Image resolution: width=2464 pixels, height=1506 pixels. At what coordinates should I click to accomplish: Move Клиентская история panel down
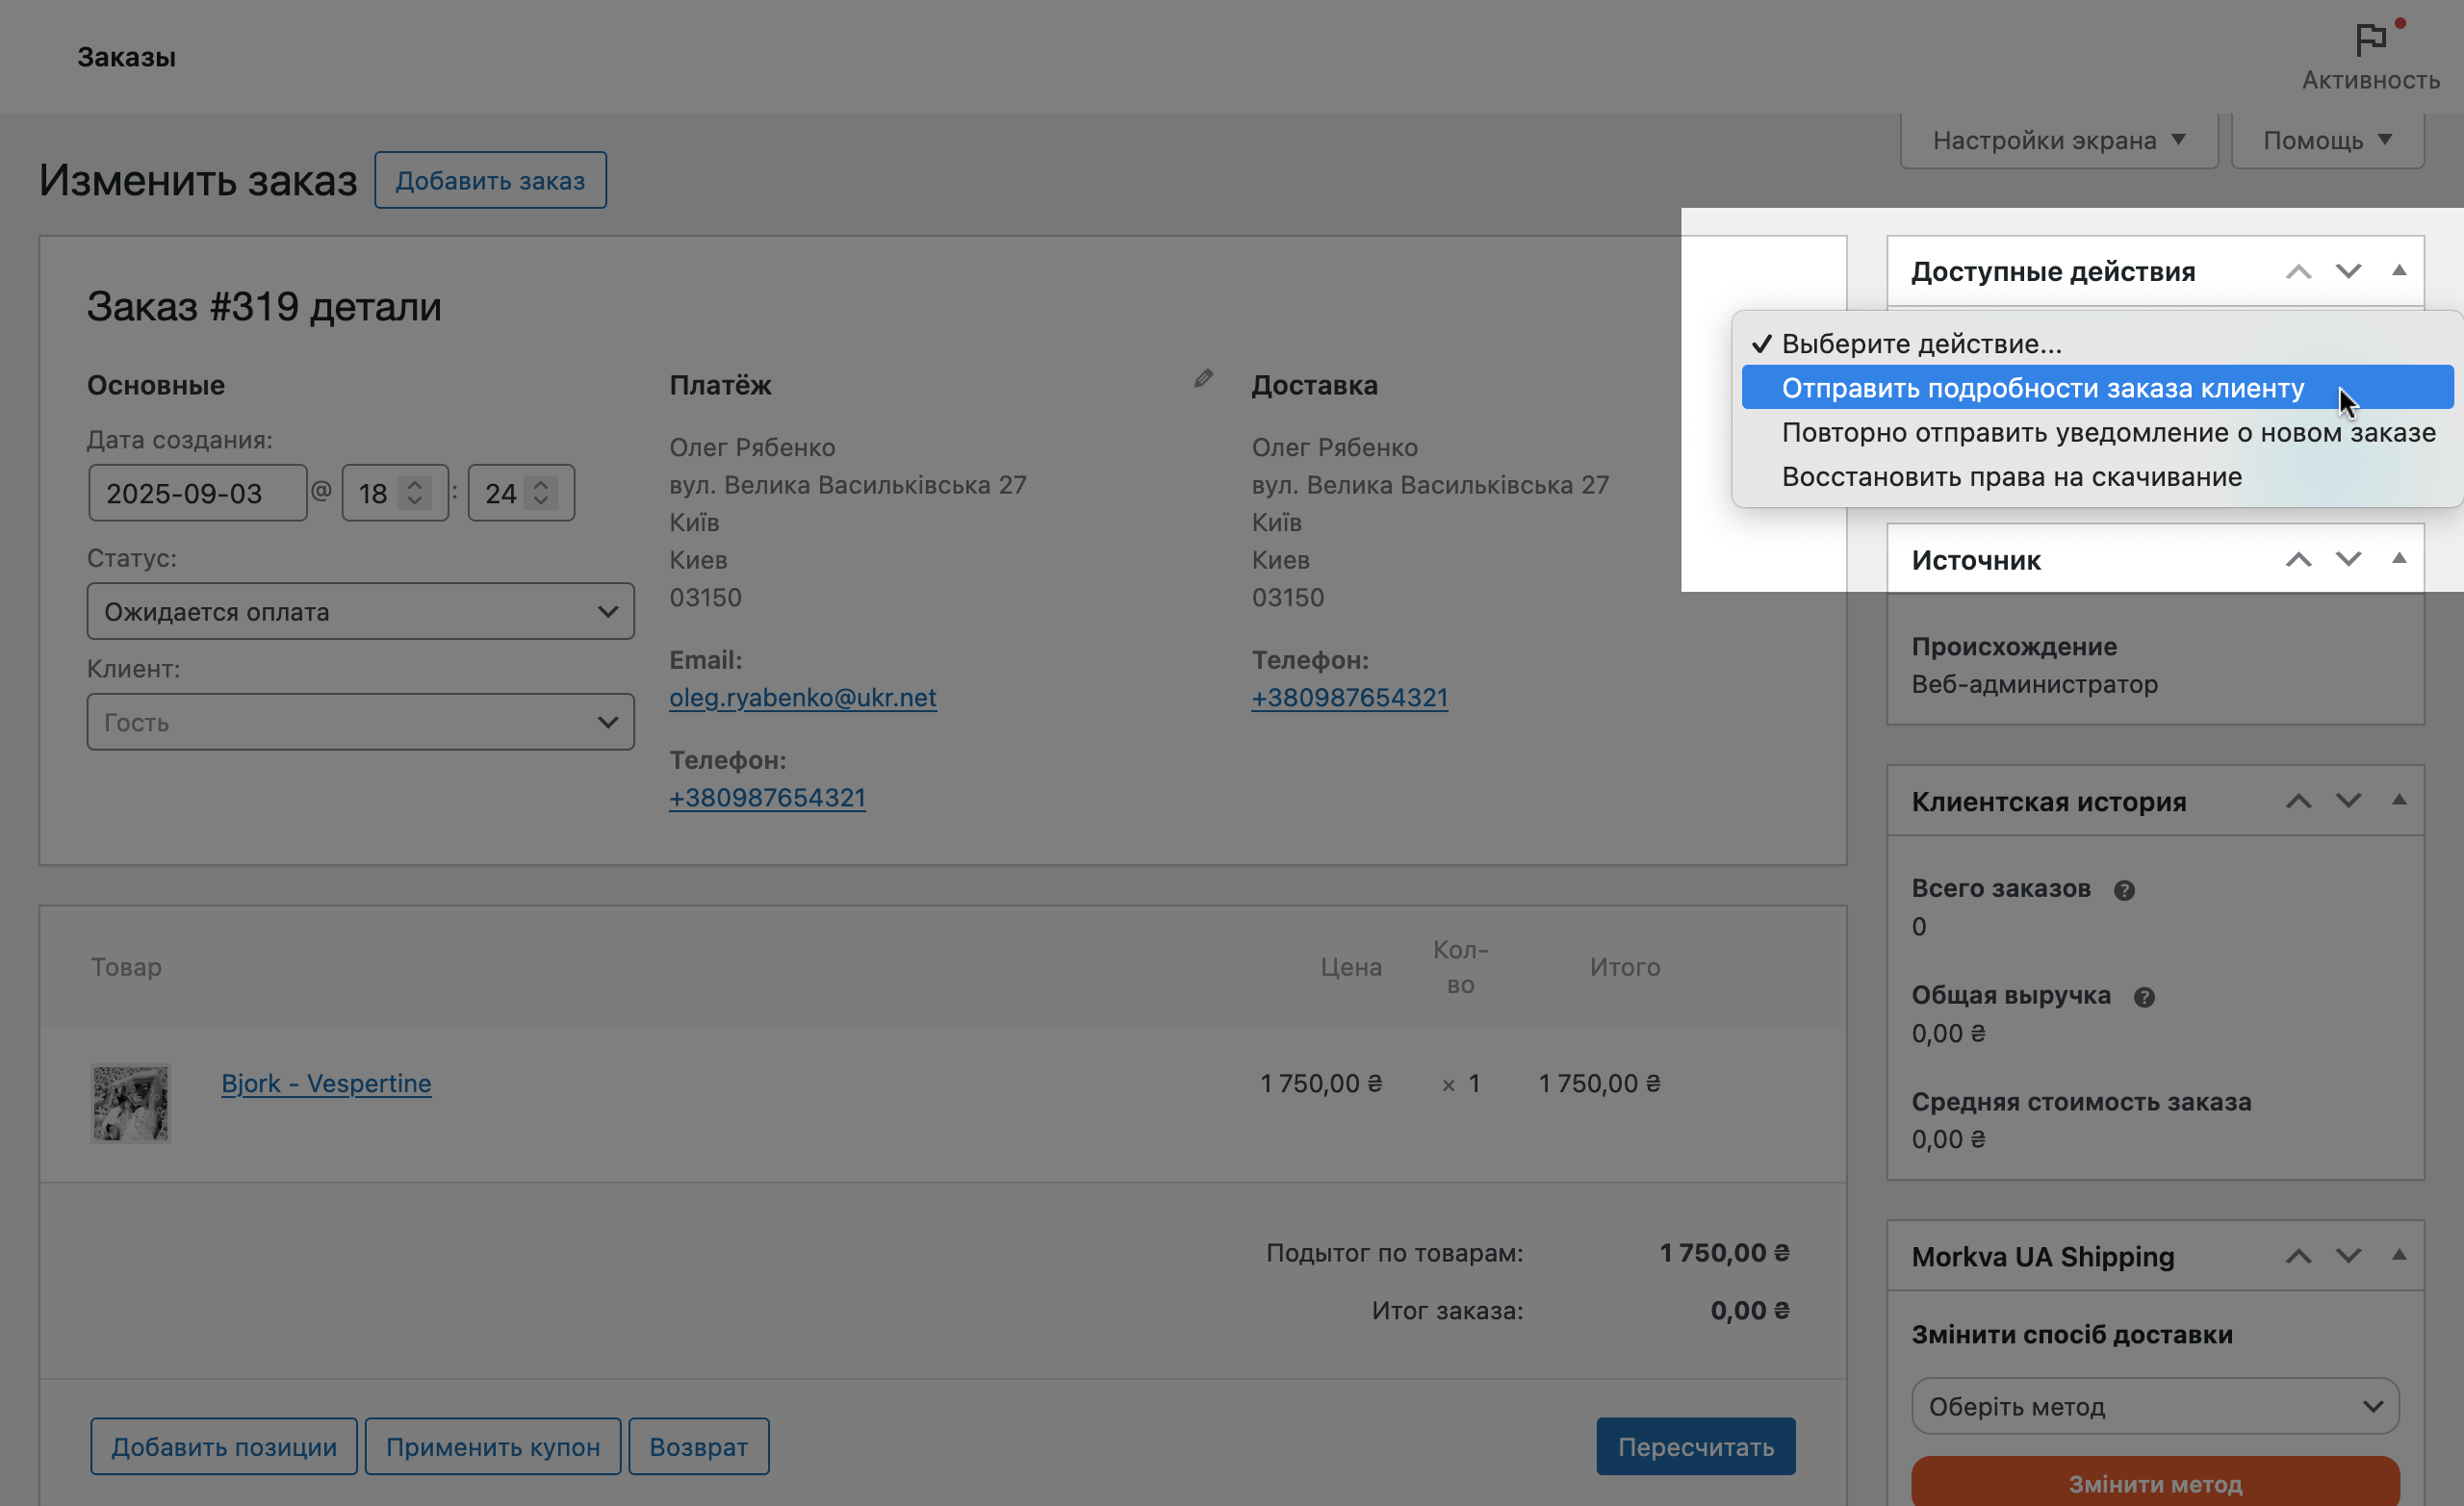point(2348,802)
